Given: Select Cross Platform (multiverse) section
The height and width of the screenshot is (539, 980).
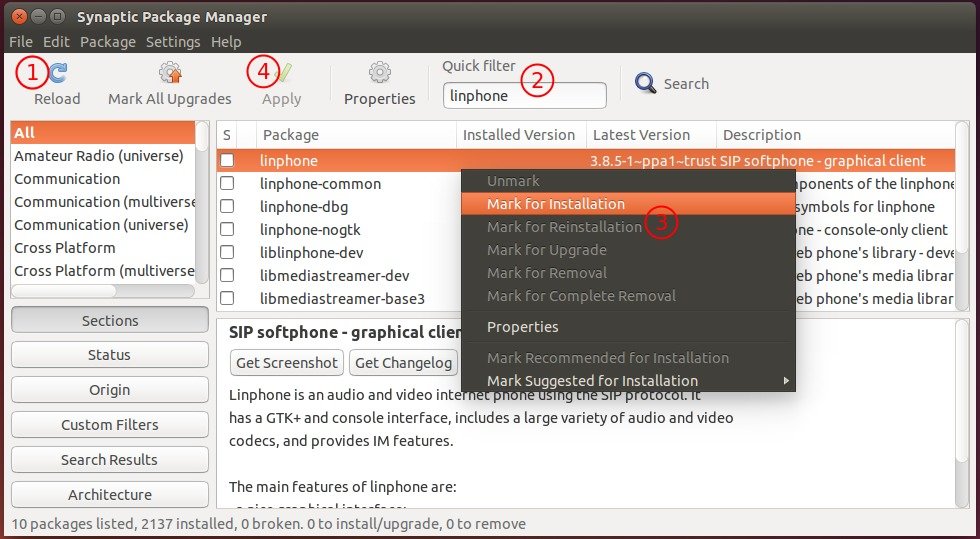Looking at the screenshot, I should 103,271.
